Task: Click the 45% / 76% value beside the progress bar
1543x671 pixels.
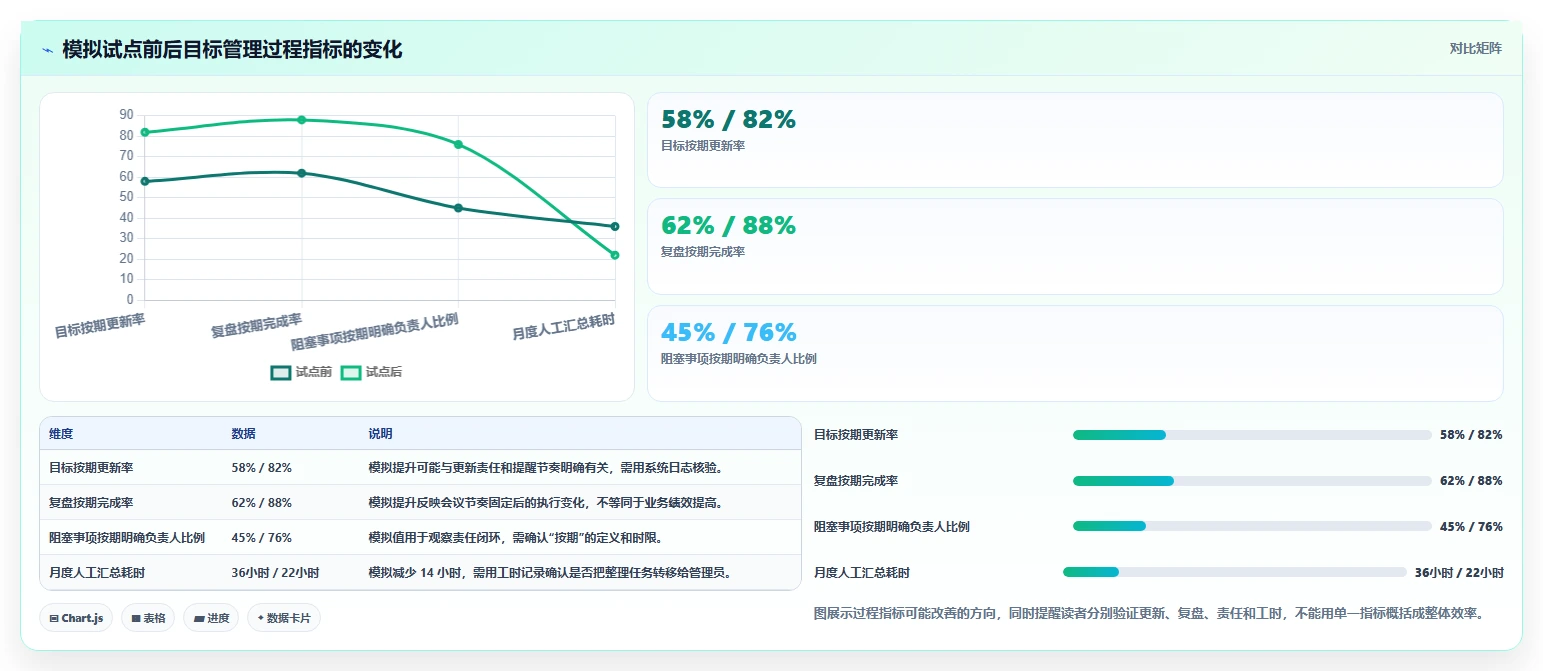Action: pyautogui.click(x=1471, y=526)
